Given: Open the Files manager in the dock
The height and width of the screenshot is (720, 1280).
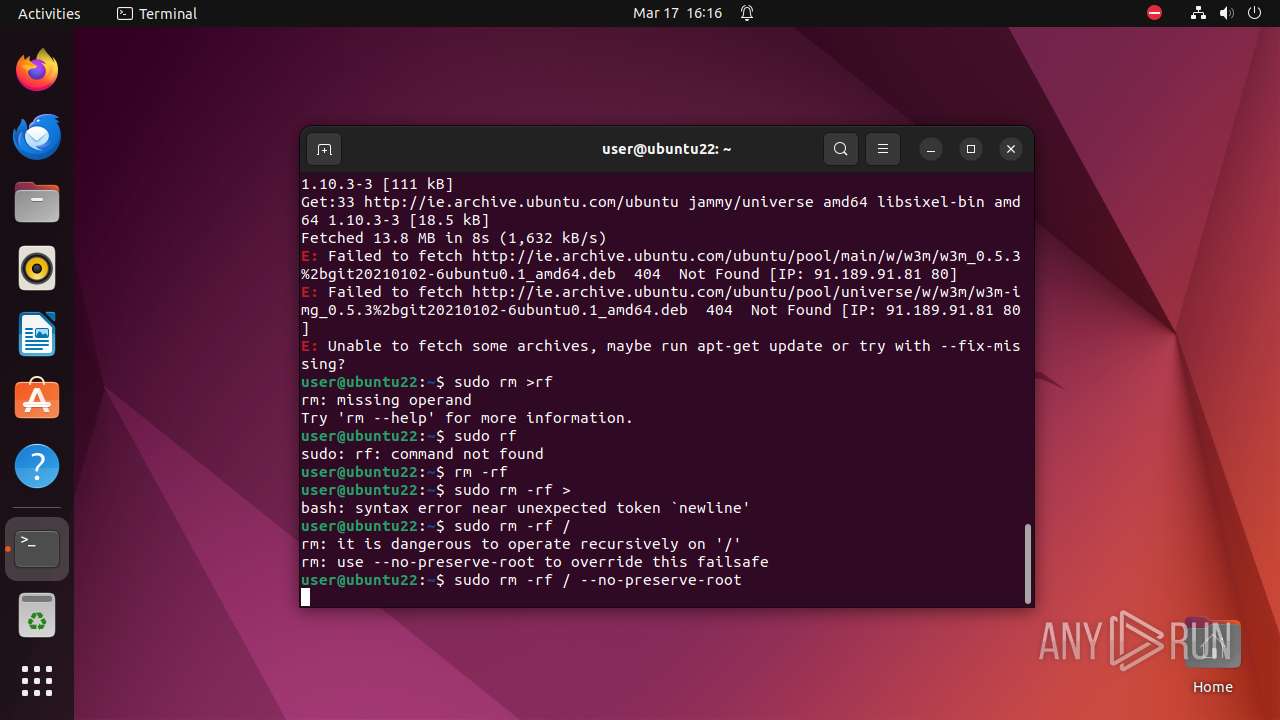Looking at the screenshot, I should pos(37,202).
